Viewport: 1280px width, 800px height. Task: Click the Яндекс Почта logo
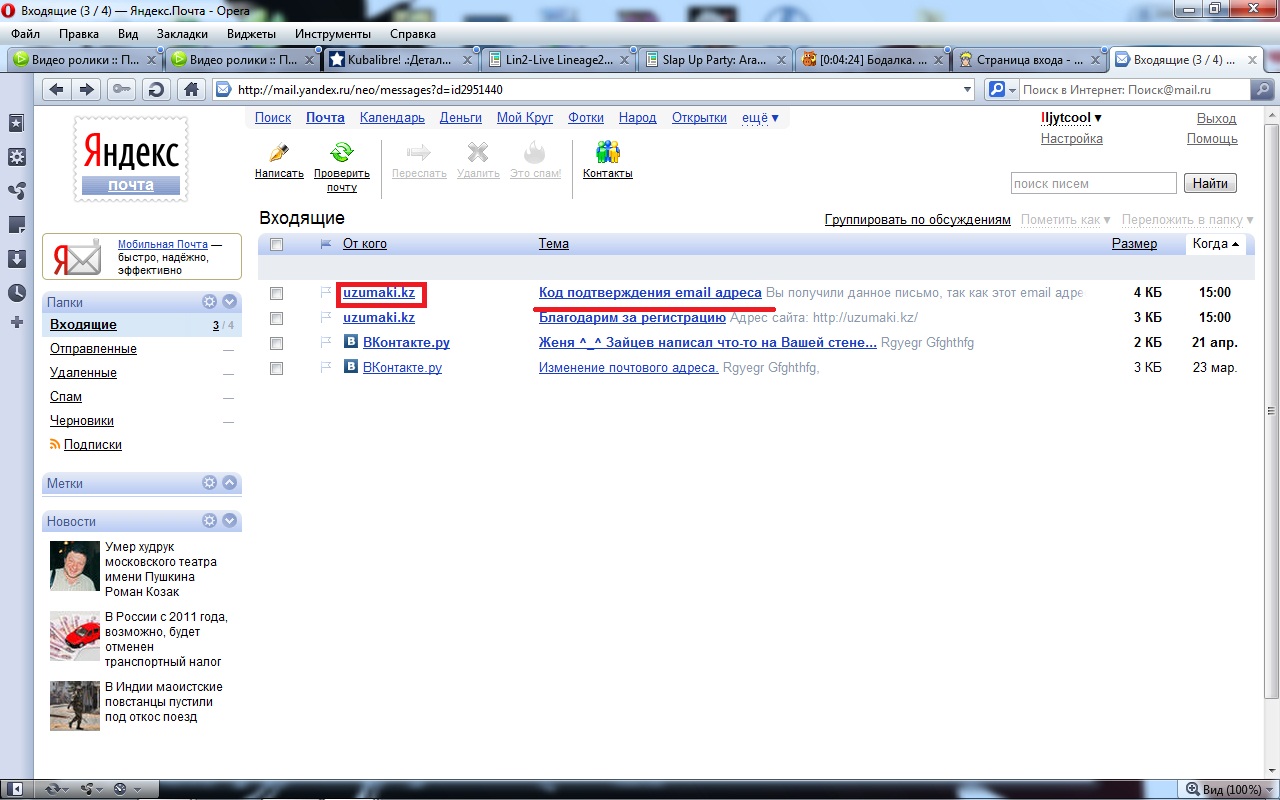131,158
